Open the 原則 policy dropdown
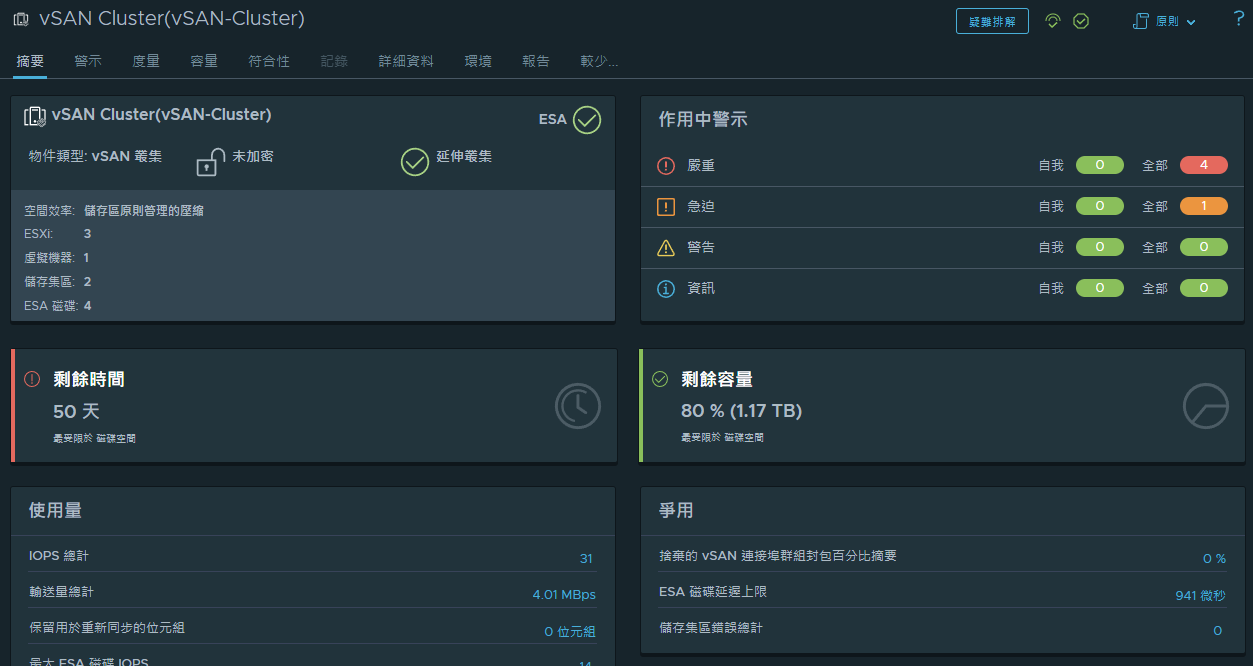 click(x=1164, y=21)
